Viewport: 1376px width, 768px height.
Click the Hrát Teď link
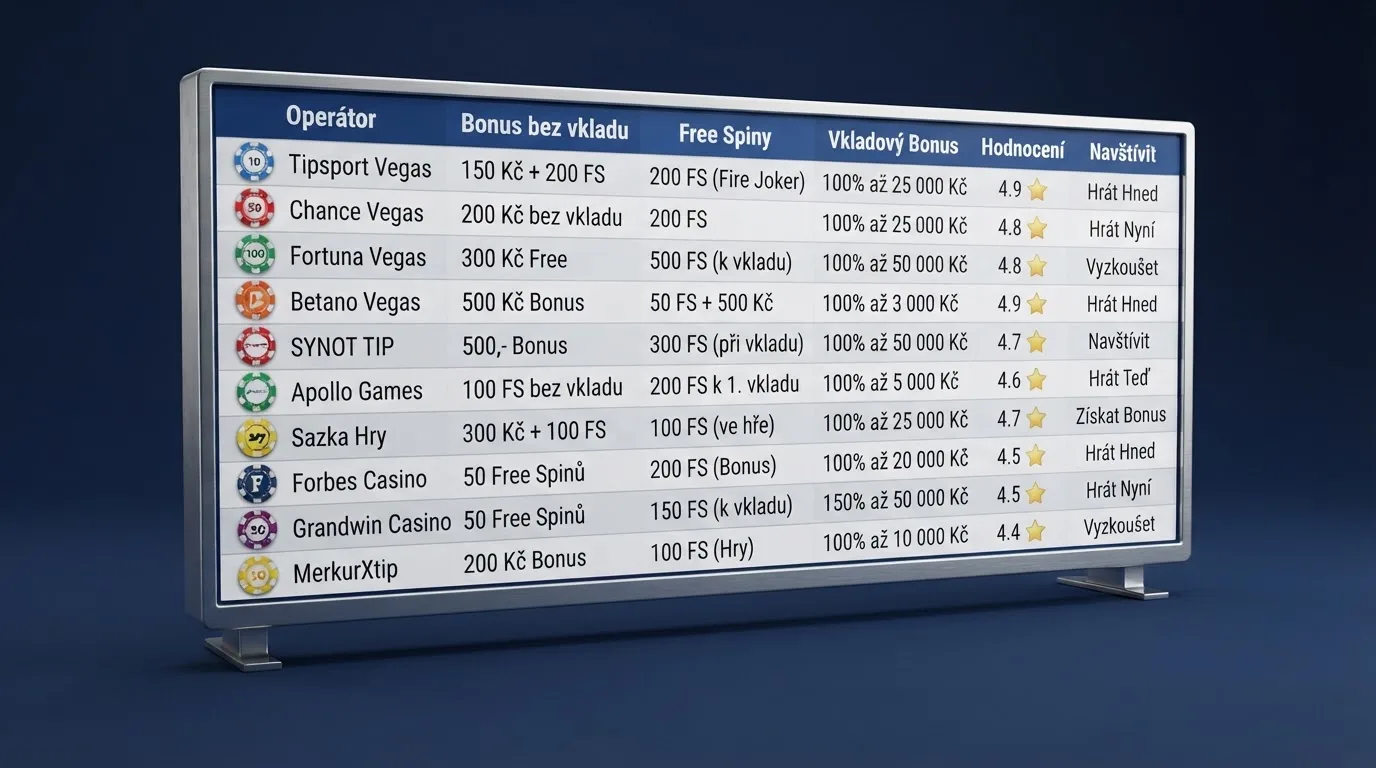pos(1120,378)
